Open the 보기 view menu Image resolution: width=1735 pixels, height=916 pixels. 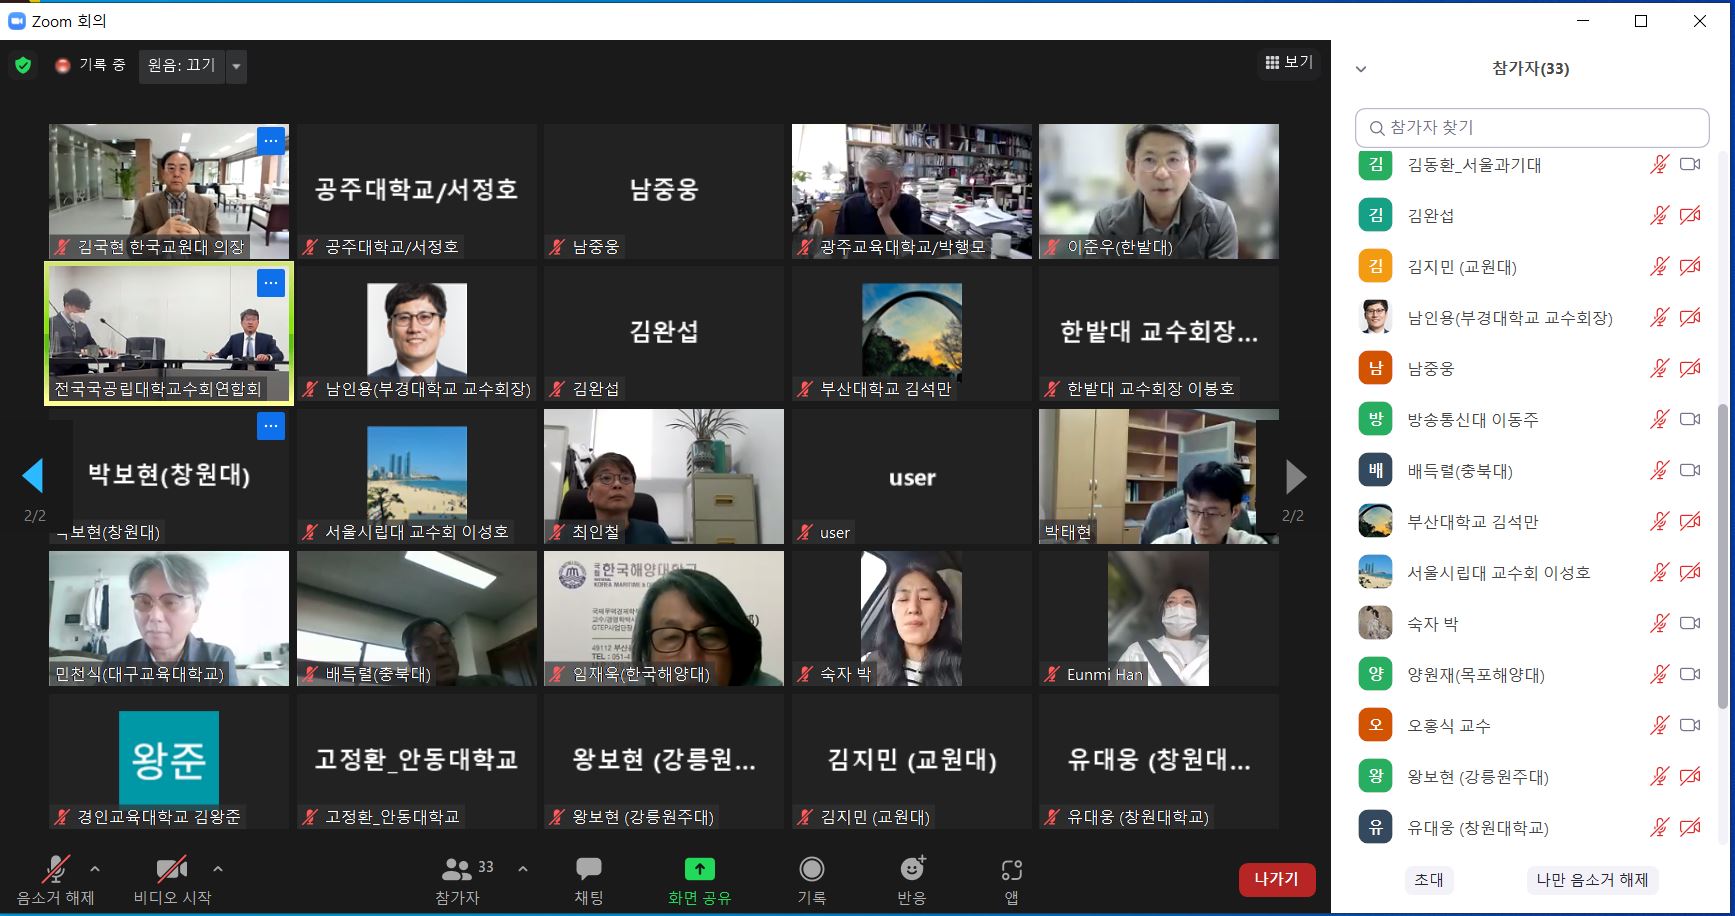tap(1289, 62)
